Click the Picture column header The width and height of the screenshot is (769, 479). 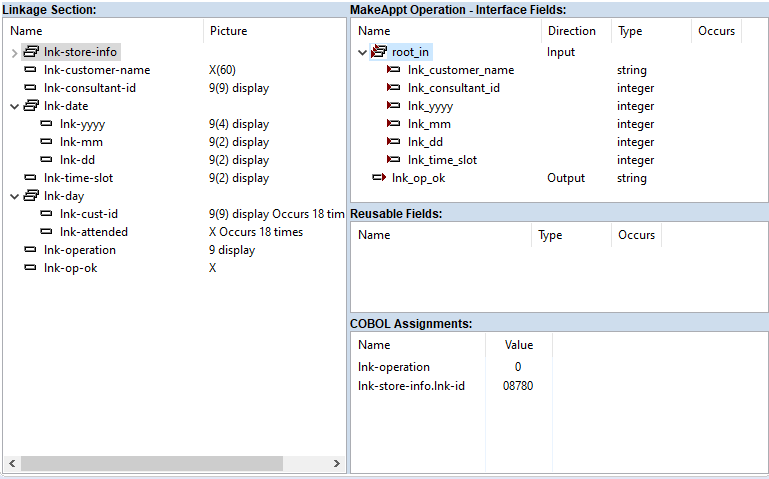click(x=228, y=31)
